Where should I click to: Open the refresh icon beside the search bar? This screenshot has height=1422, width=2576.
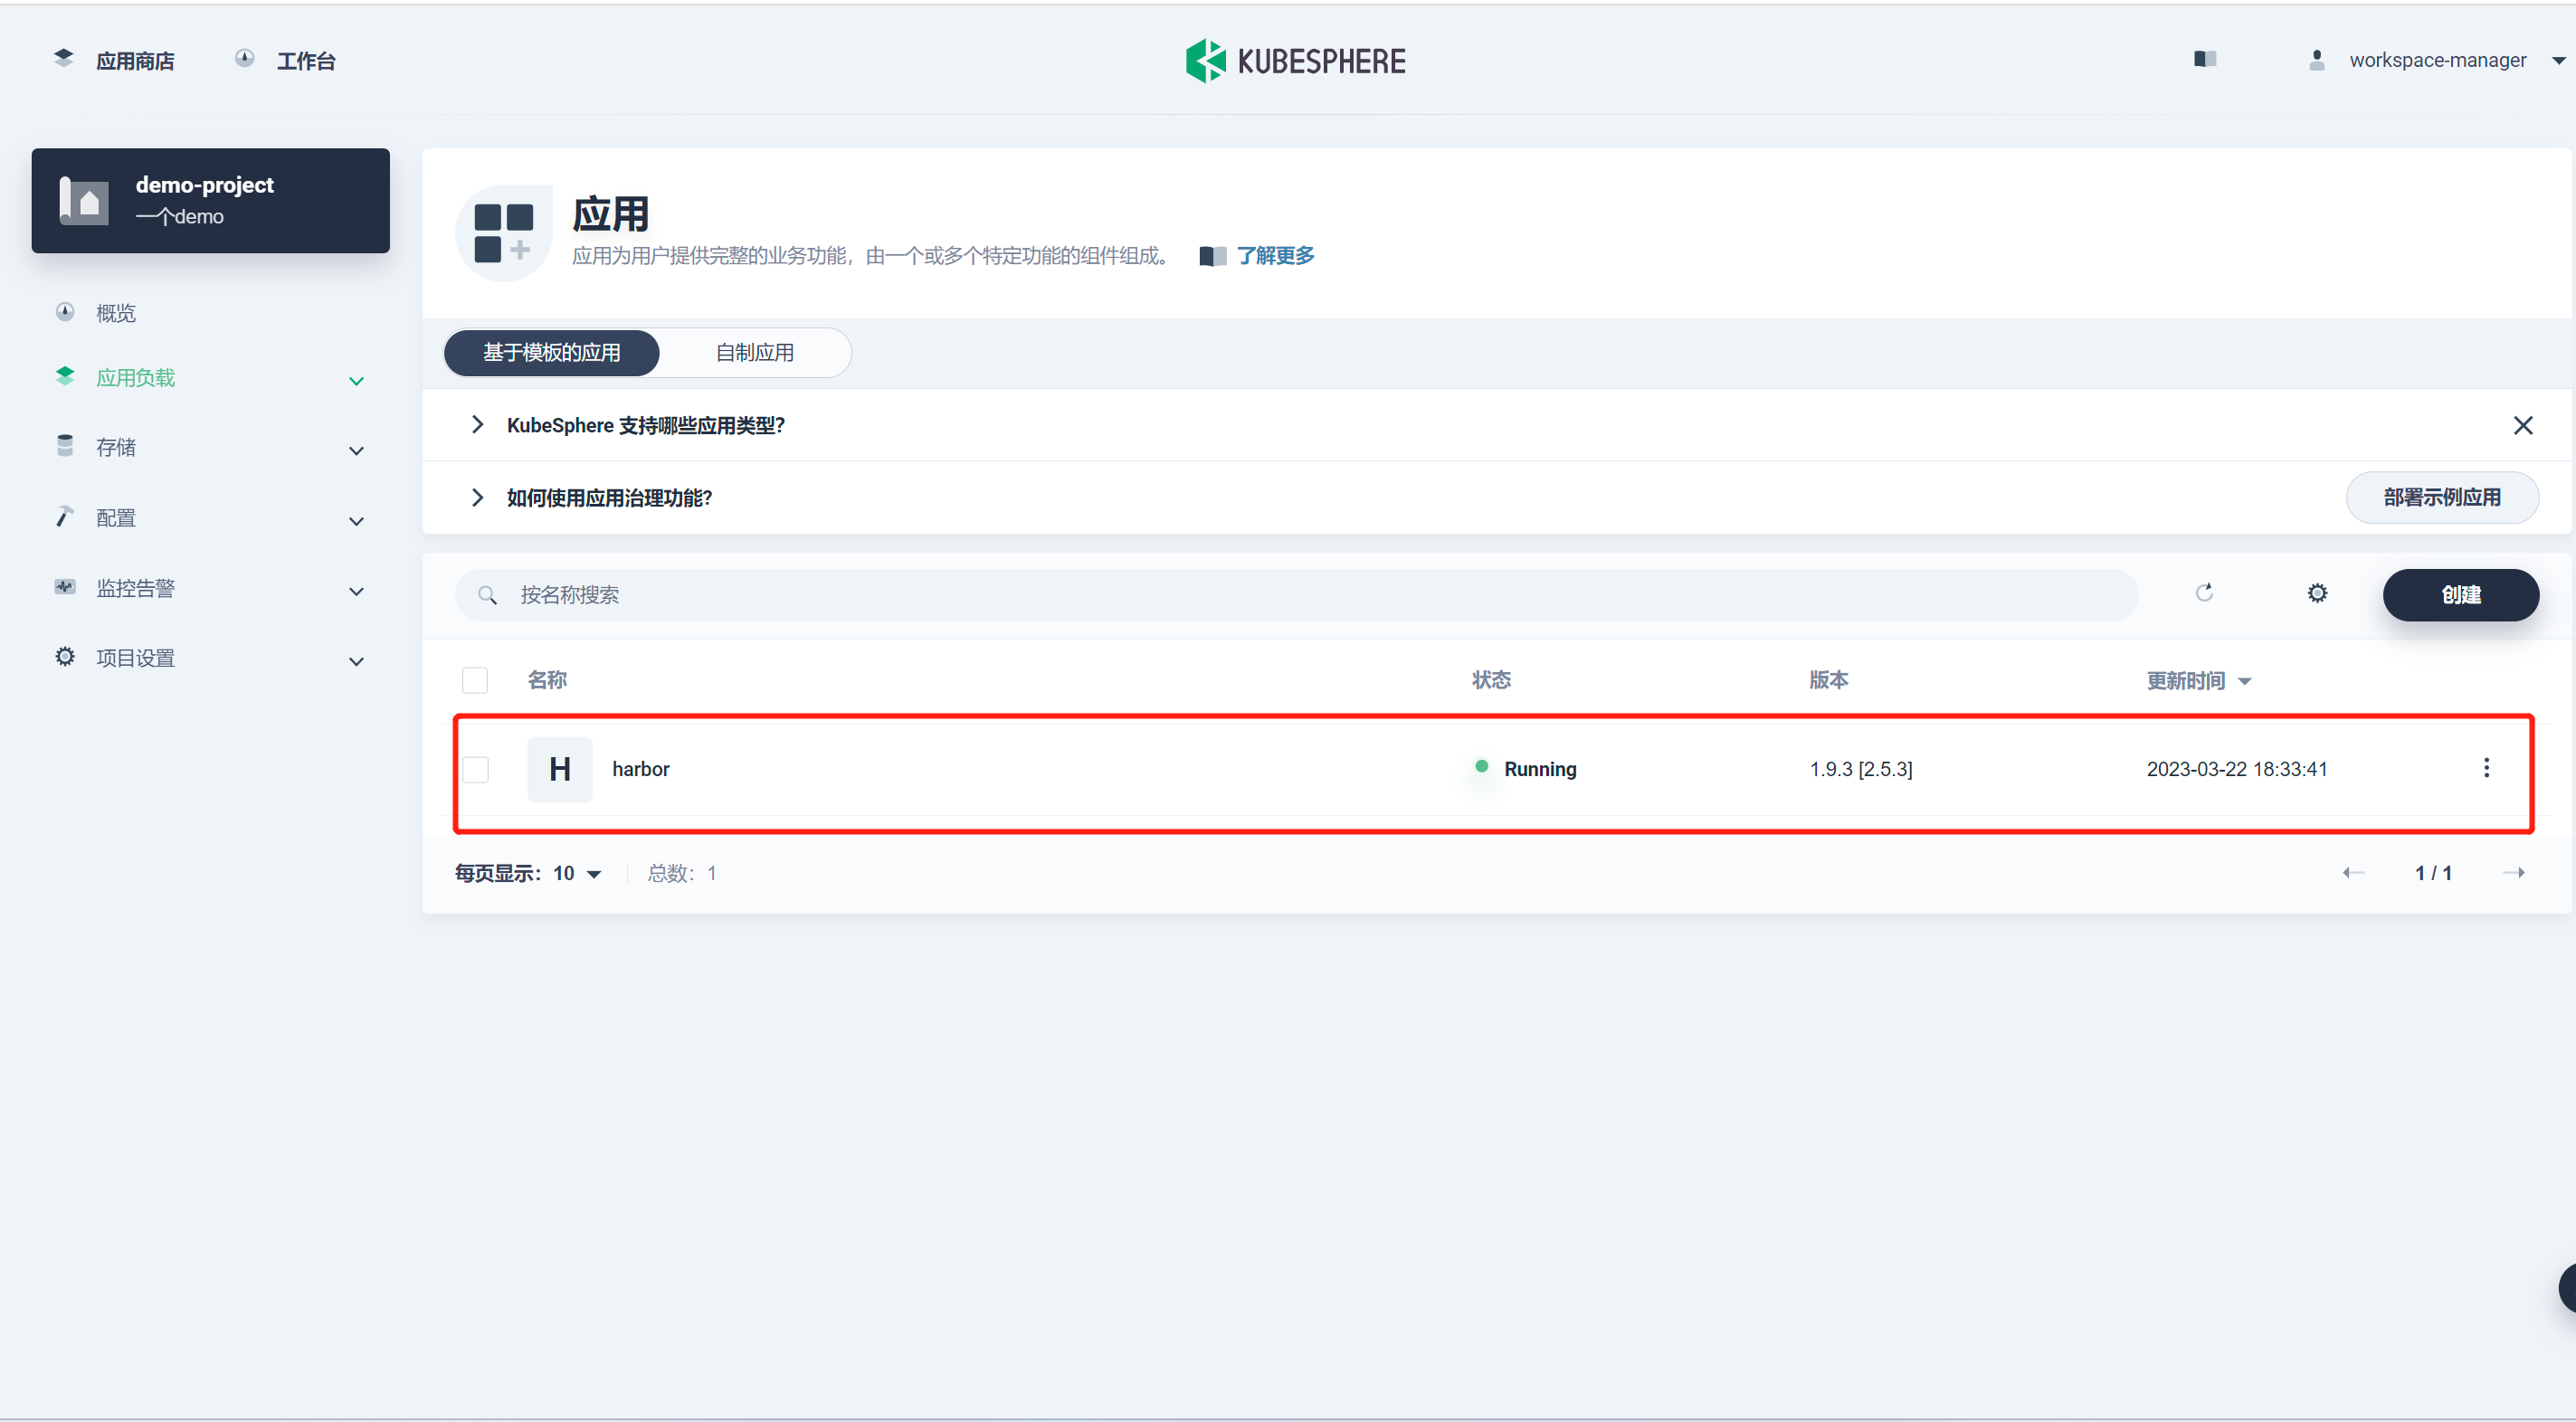[2206, 593]
